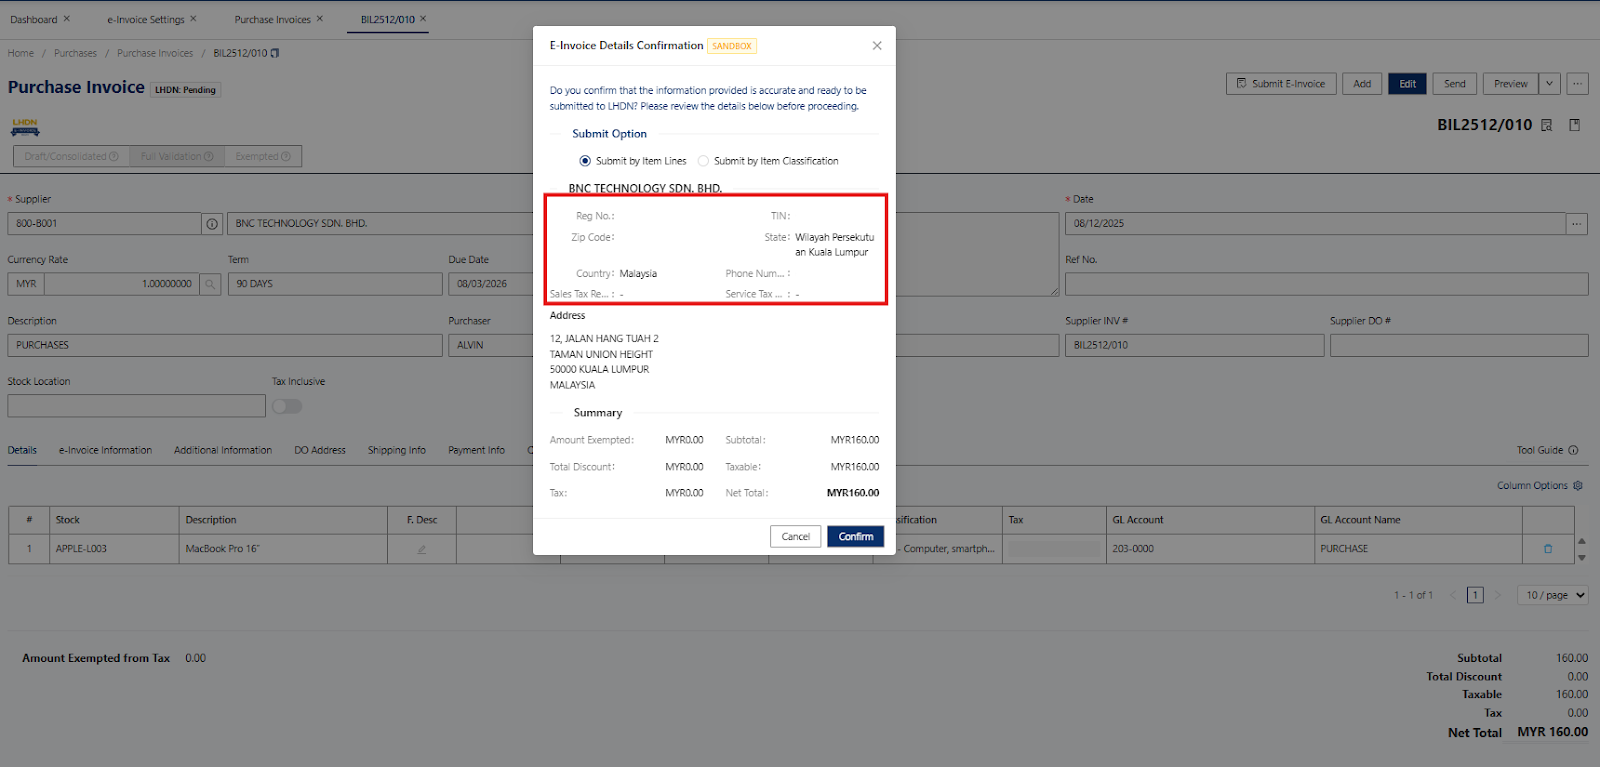Copy the BIL2512/010 breadcrumb document number
1600x767 pixels.
275,53
